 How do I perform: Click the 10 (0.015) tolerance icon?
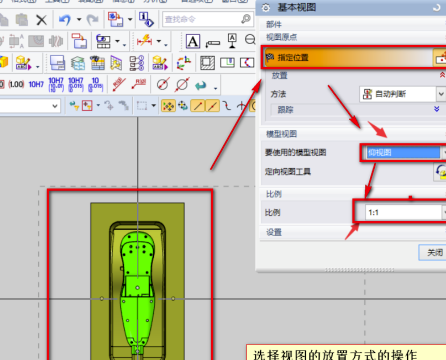pyautogui.click(x=96, y=84)
